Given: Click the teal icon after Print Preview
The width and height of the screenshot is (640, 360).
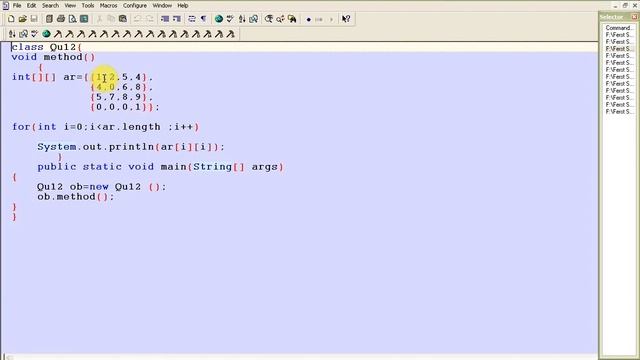Looking at the screenshot, I should click(84, 19).
